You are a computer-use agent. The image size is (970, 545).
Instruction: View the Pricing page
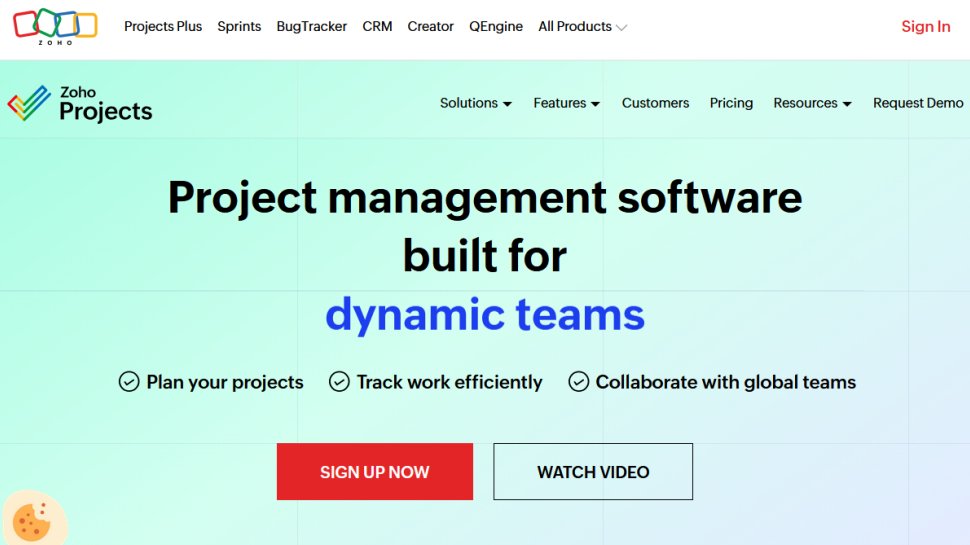731,103
